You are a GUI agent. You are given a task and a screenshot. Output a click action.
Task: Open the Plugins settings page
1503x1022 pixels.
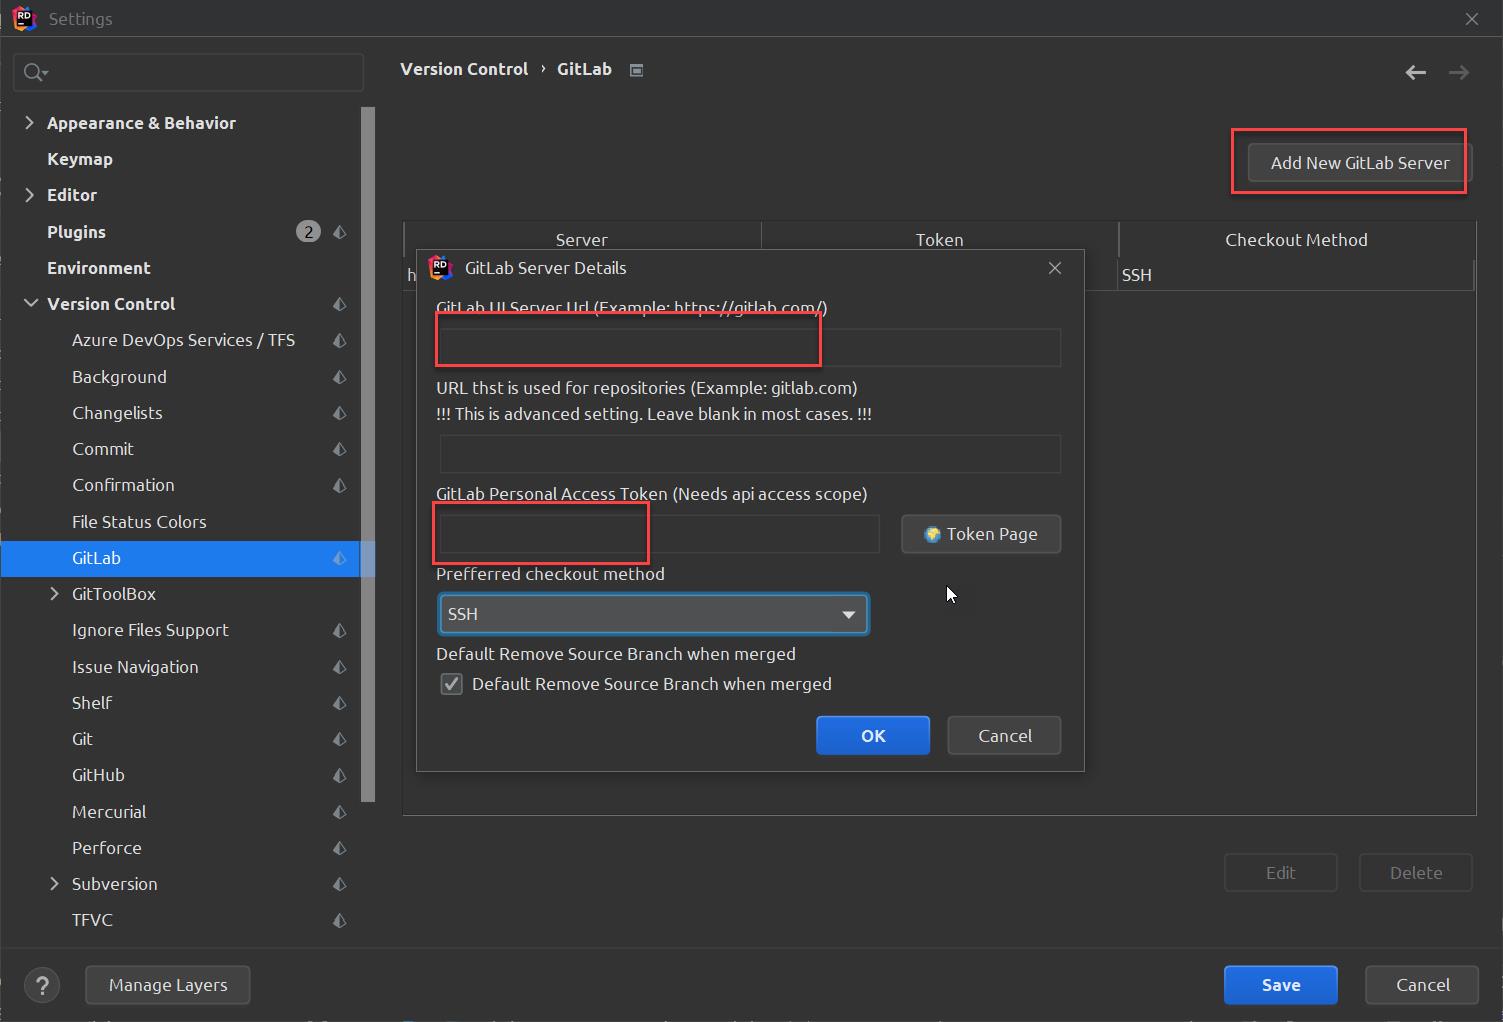(x=76, y=232)
